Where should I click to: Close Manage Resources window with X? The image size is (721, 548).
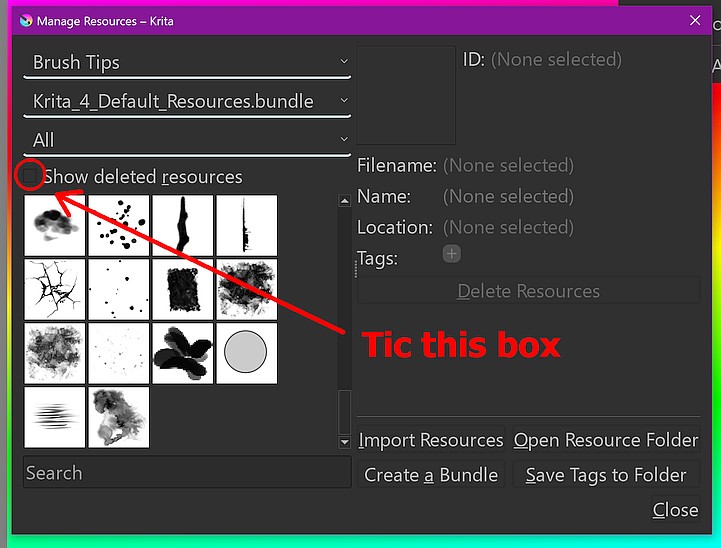[x=695, y=20]
